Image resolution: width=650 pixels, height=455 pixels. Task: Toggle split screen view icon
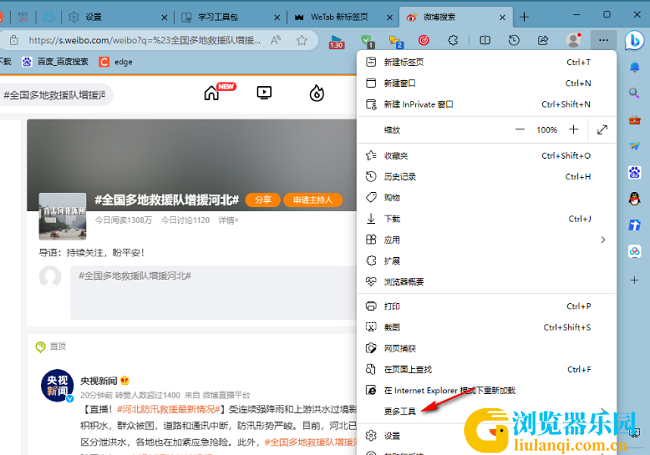click(x=485, y=40)
